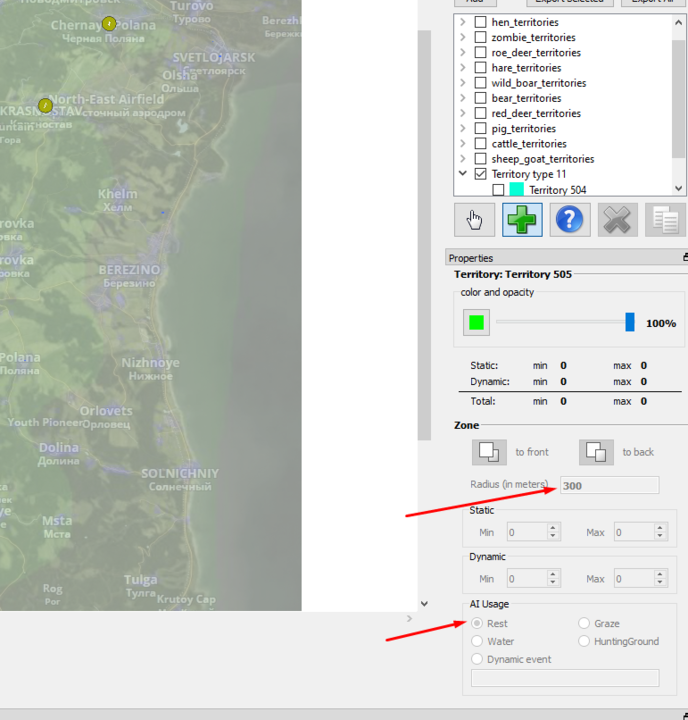Click the opacity slider handle
688x720 pixels.
click(x=630, y=322)
